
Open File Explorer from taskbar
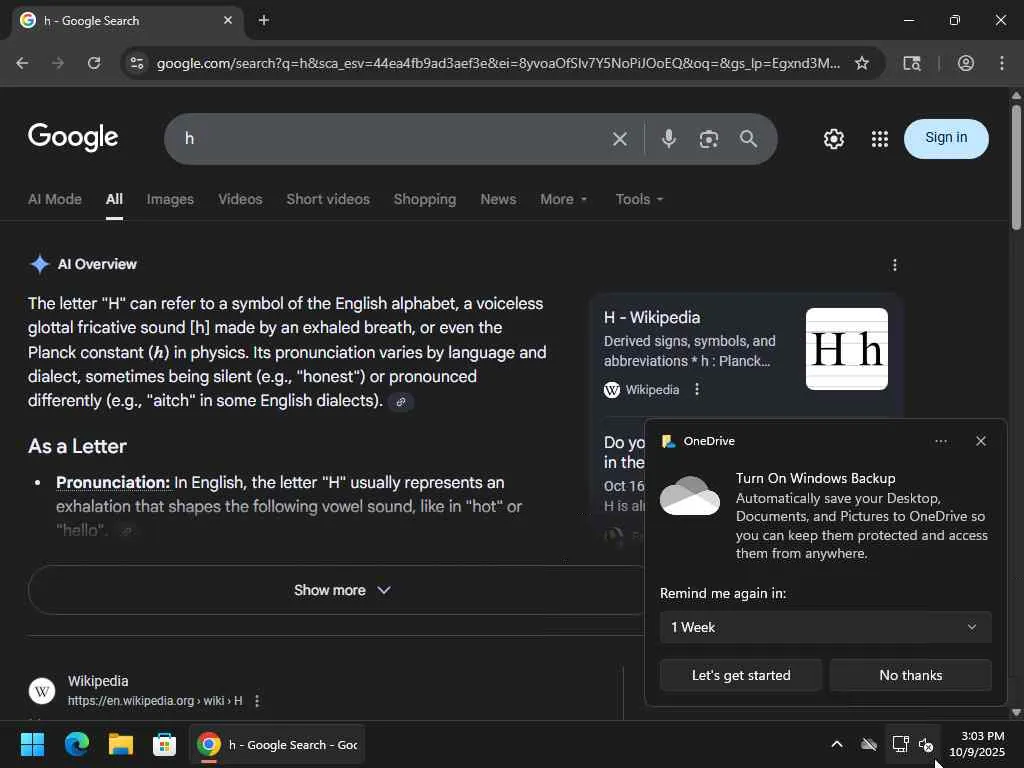tap(121, 744)
